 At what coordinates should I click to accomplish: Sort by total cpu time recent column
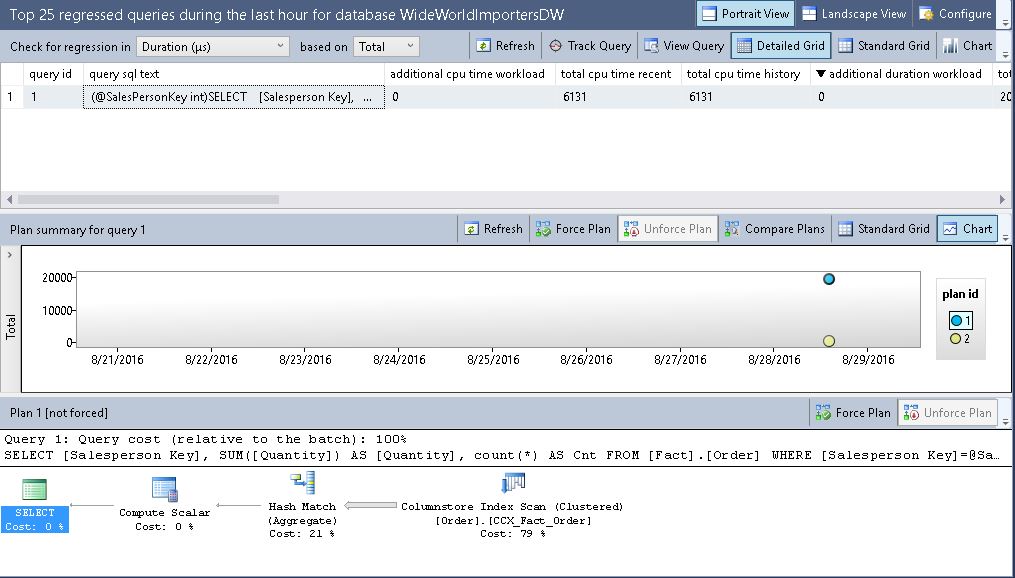tap(618, 74)
